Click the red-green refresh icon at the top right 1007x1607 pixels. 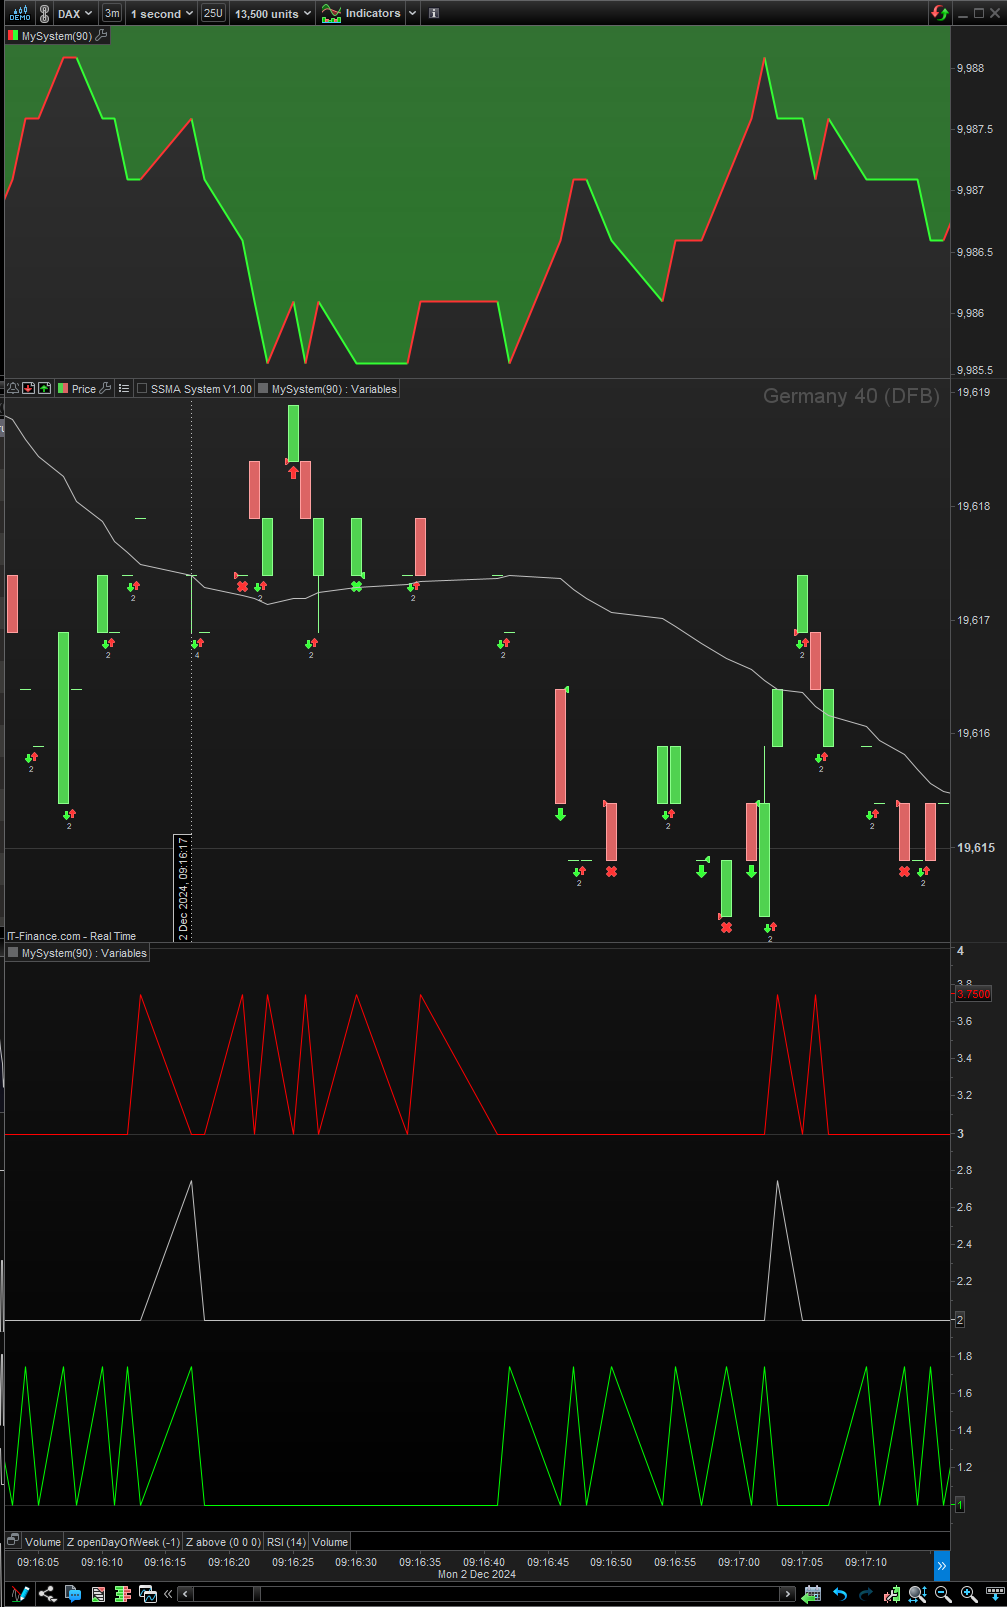point(939,13)
